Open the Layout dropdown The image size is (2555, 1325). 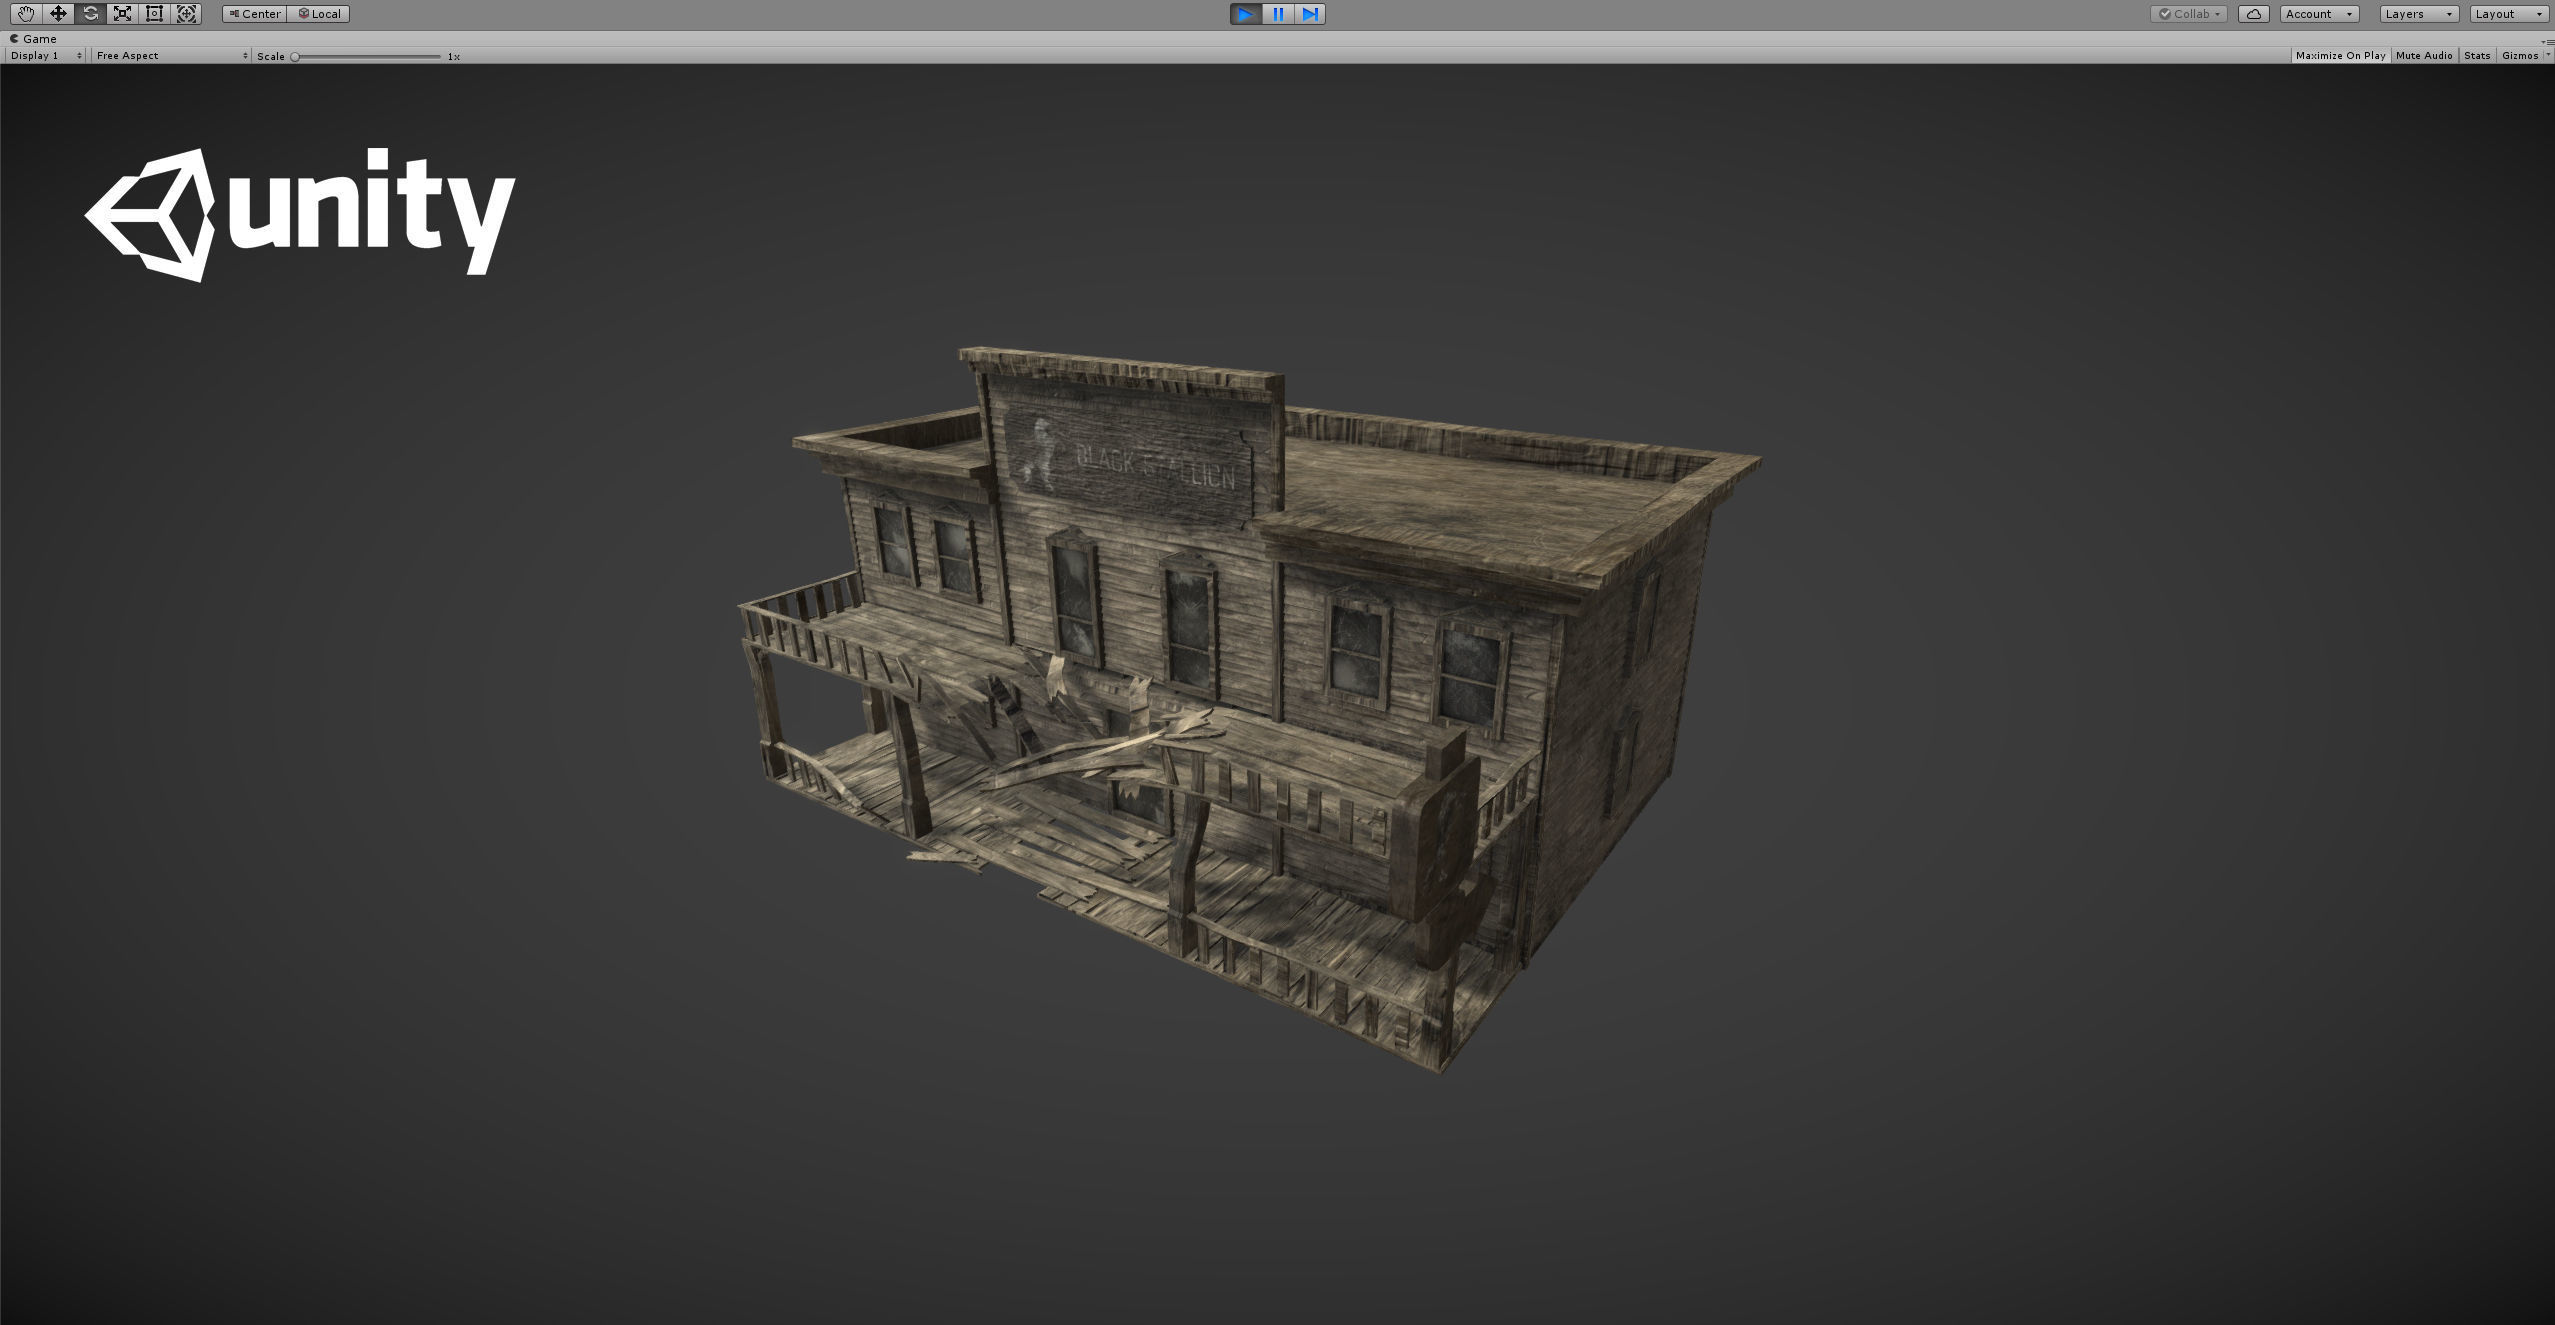(x=2508, y=14)
